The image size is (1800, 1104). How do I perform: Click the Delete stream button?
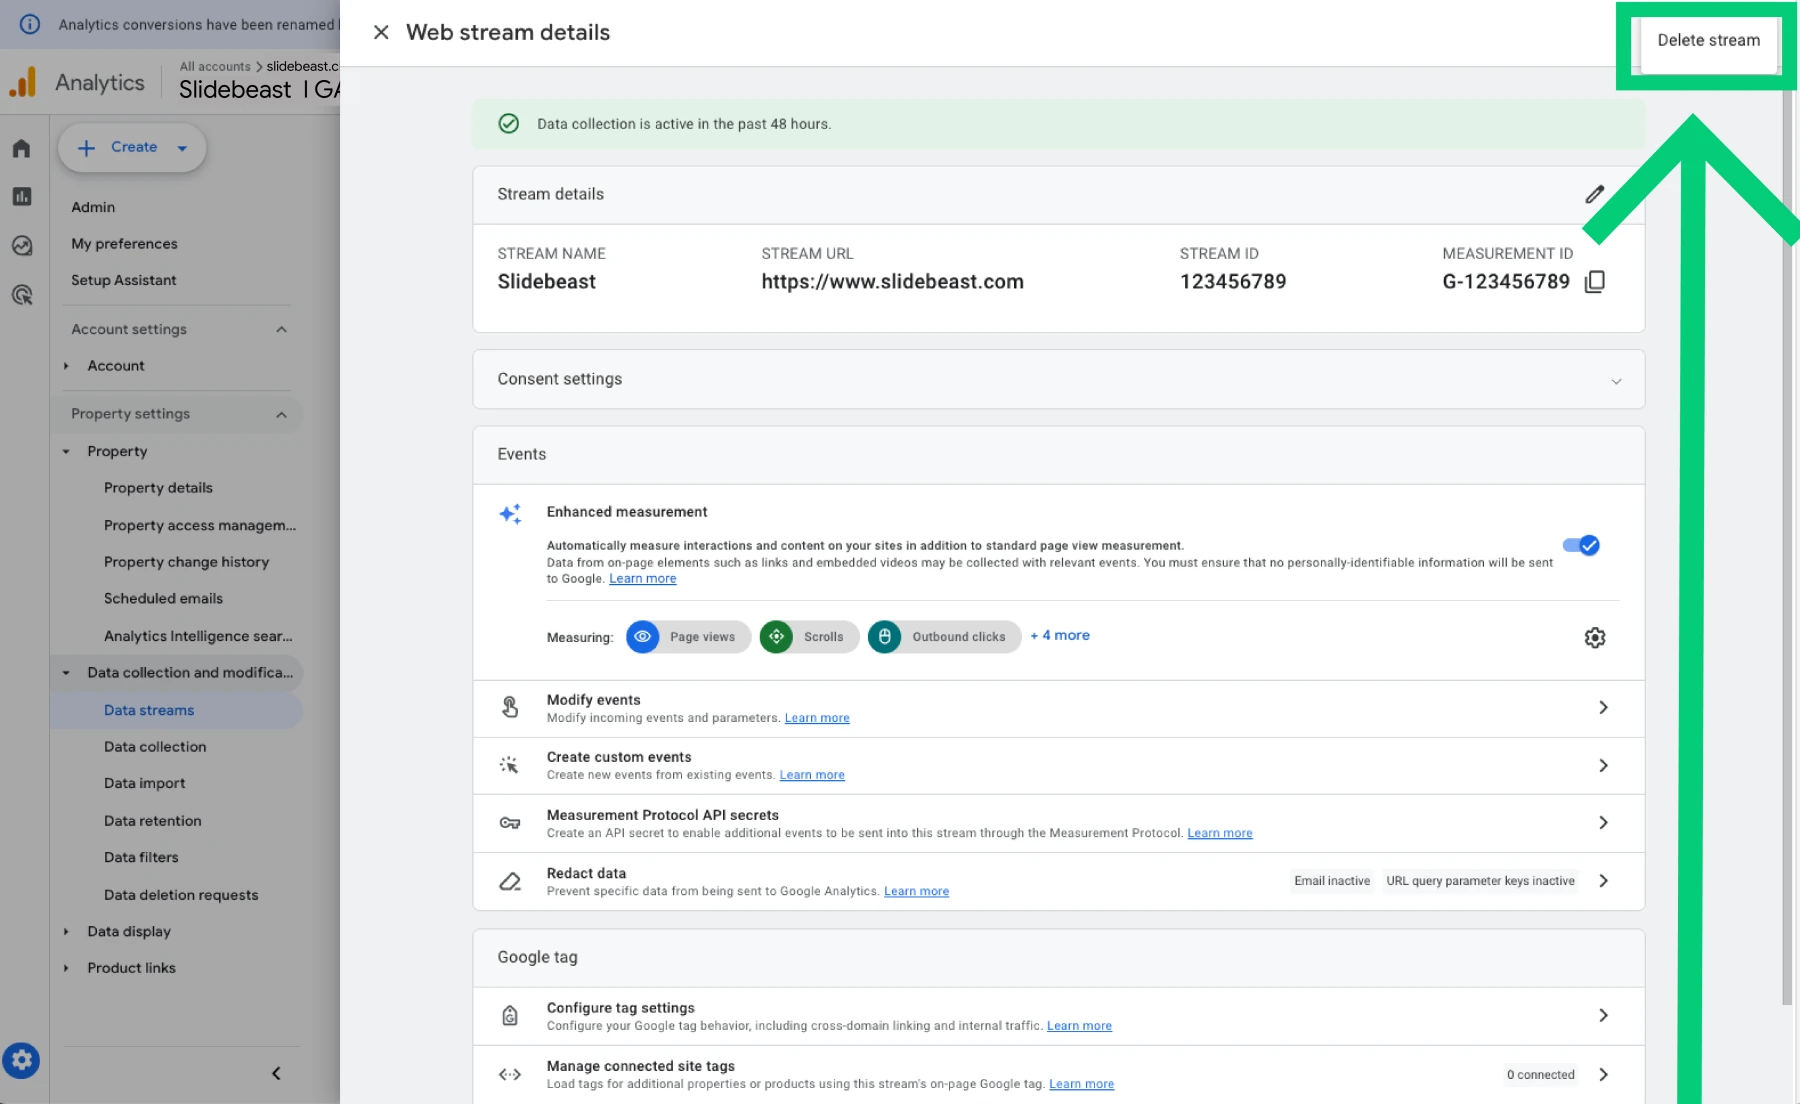1708,41
